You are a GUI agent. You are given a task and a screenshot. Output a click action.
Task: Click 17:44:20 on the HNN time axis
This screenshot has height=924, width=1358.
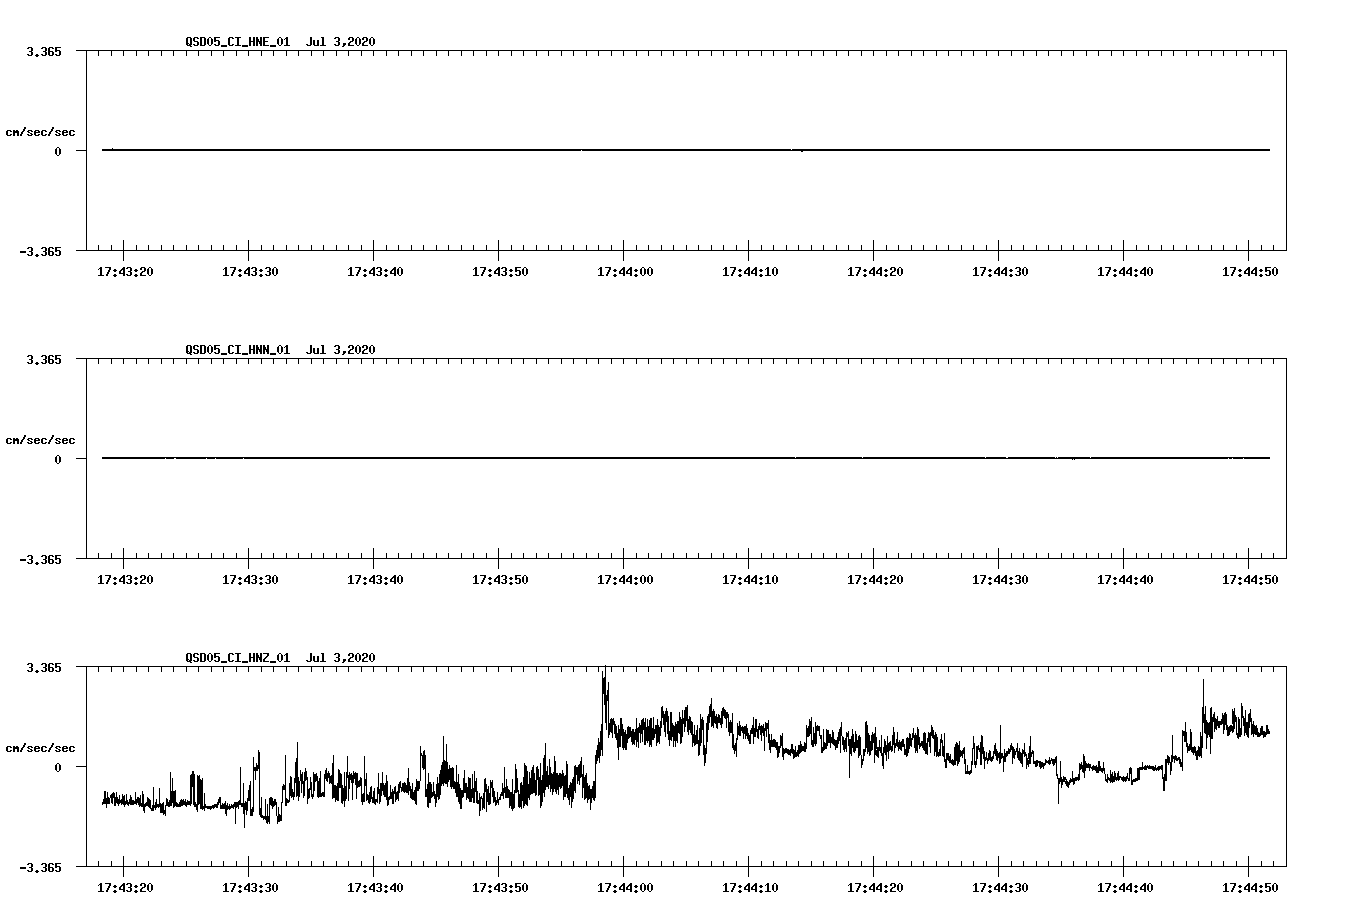[x=875, y=579]
